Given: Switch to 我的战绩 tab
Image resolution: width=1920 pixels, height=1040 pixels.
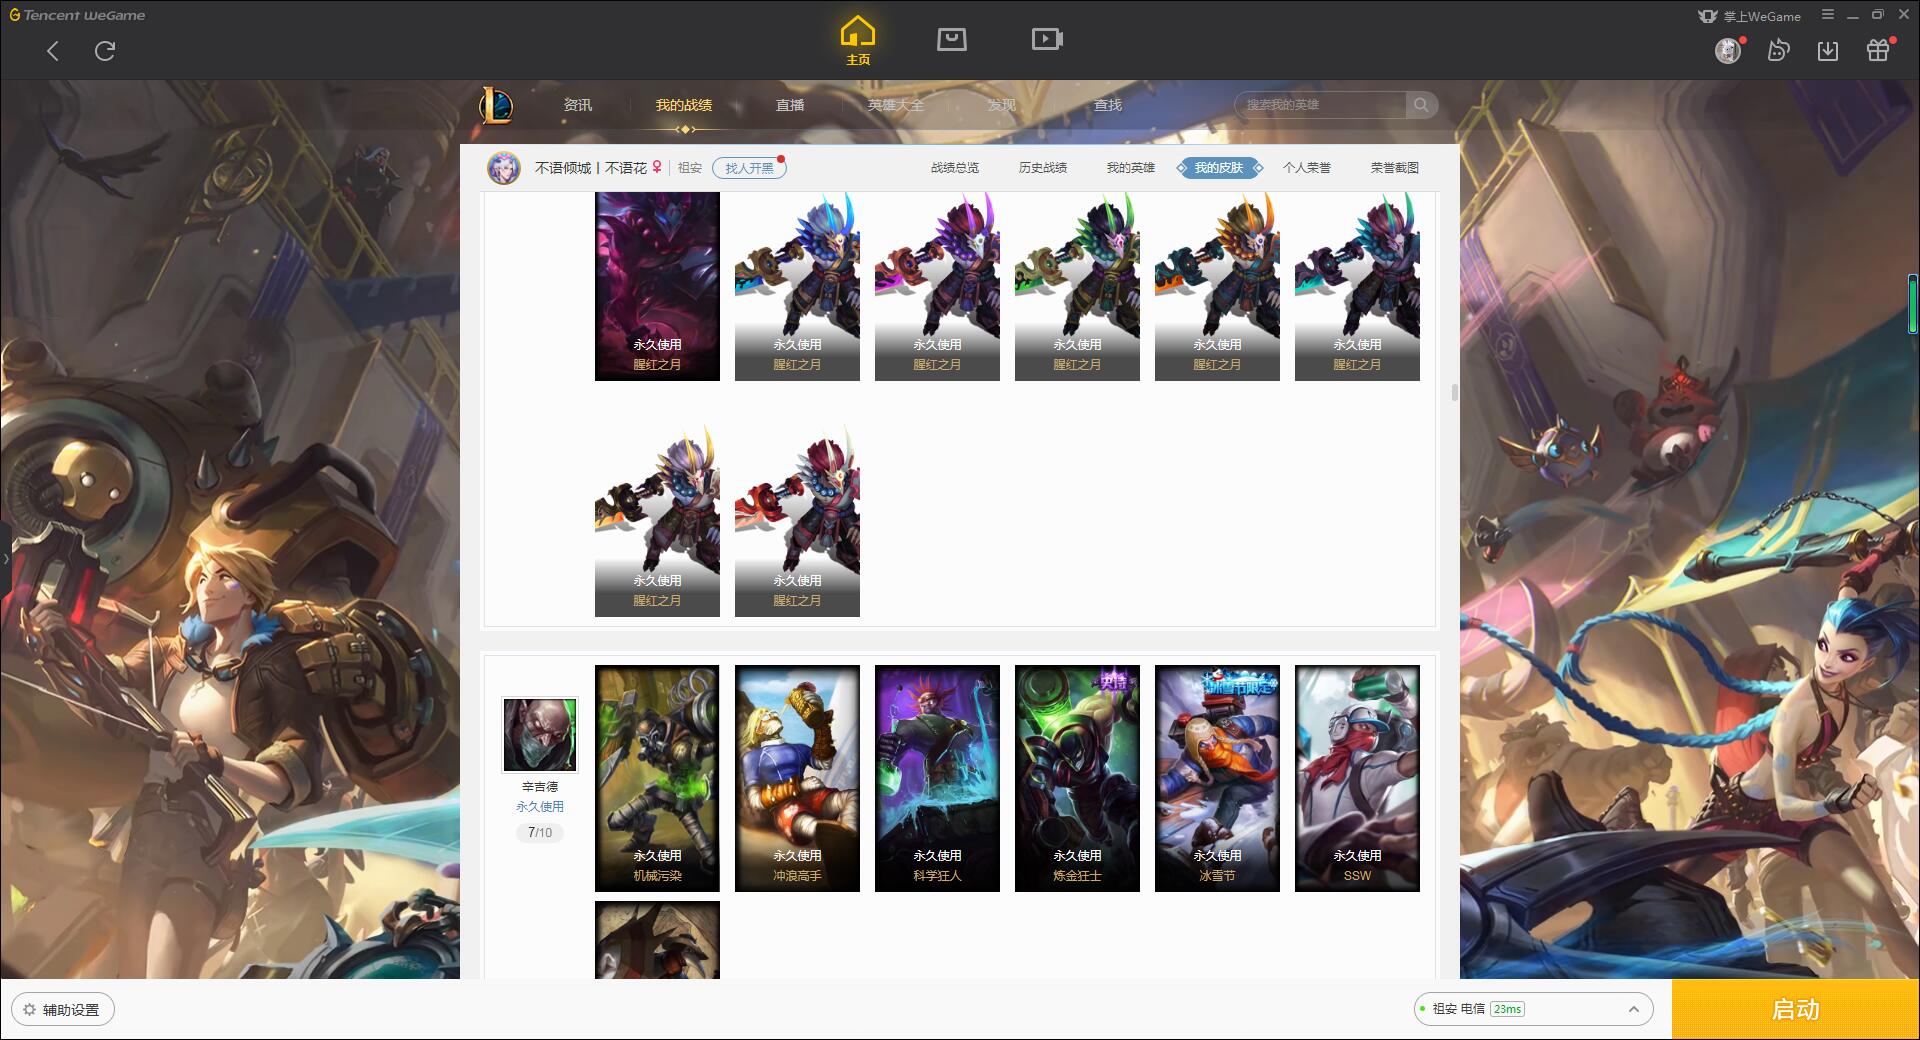Looking at the screenshot, I should tap(684, 105).
